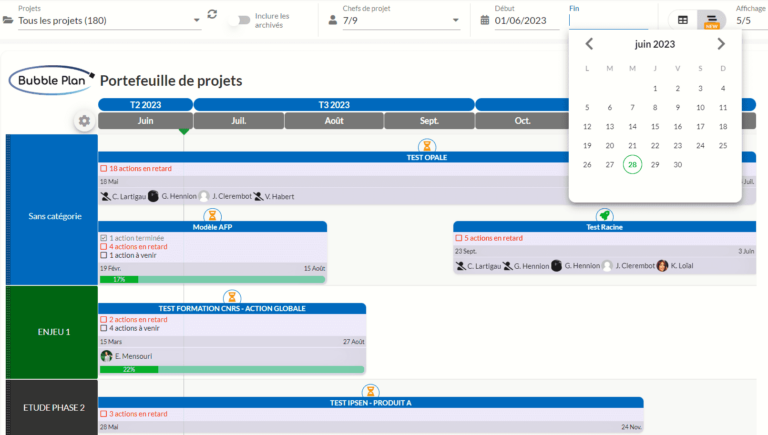The height and width of the screenshot is (435, 768).
Task: Click hourglass icon above TEST IPSEN
Action: (x=371, y=391)
